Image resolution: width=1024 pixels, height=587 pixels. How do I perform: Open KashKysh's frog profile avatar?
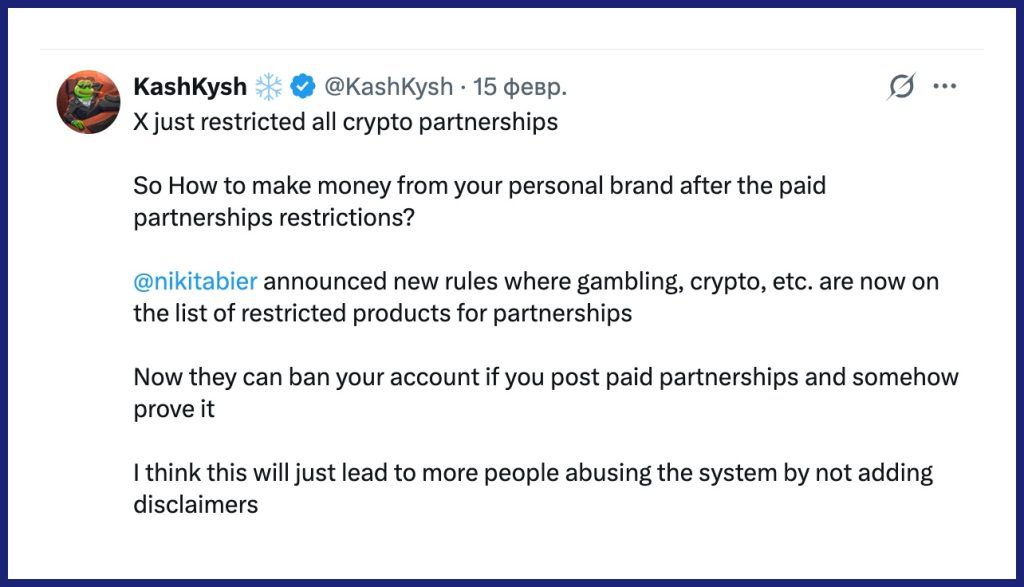click(88, 102)
